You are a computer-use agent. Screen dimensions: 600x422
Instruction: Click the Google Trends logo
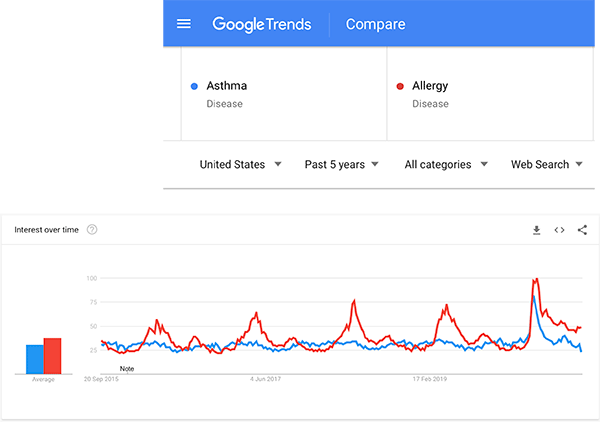[262, 24]
